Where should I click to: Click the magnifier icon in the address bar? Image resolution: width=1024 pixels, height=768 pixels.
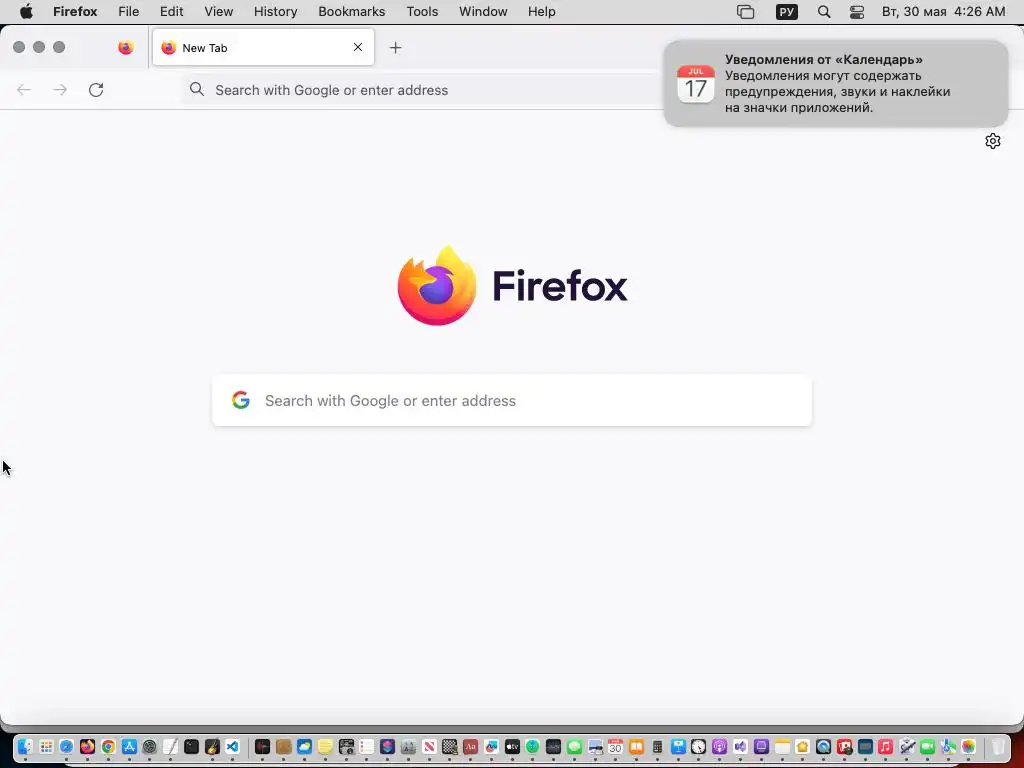[197, 89]
